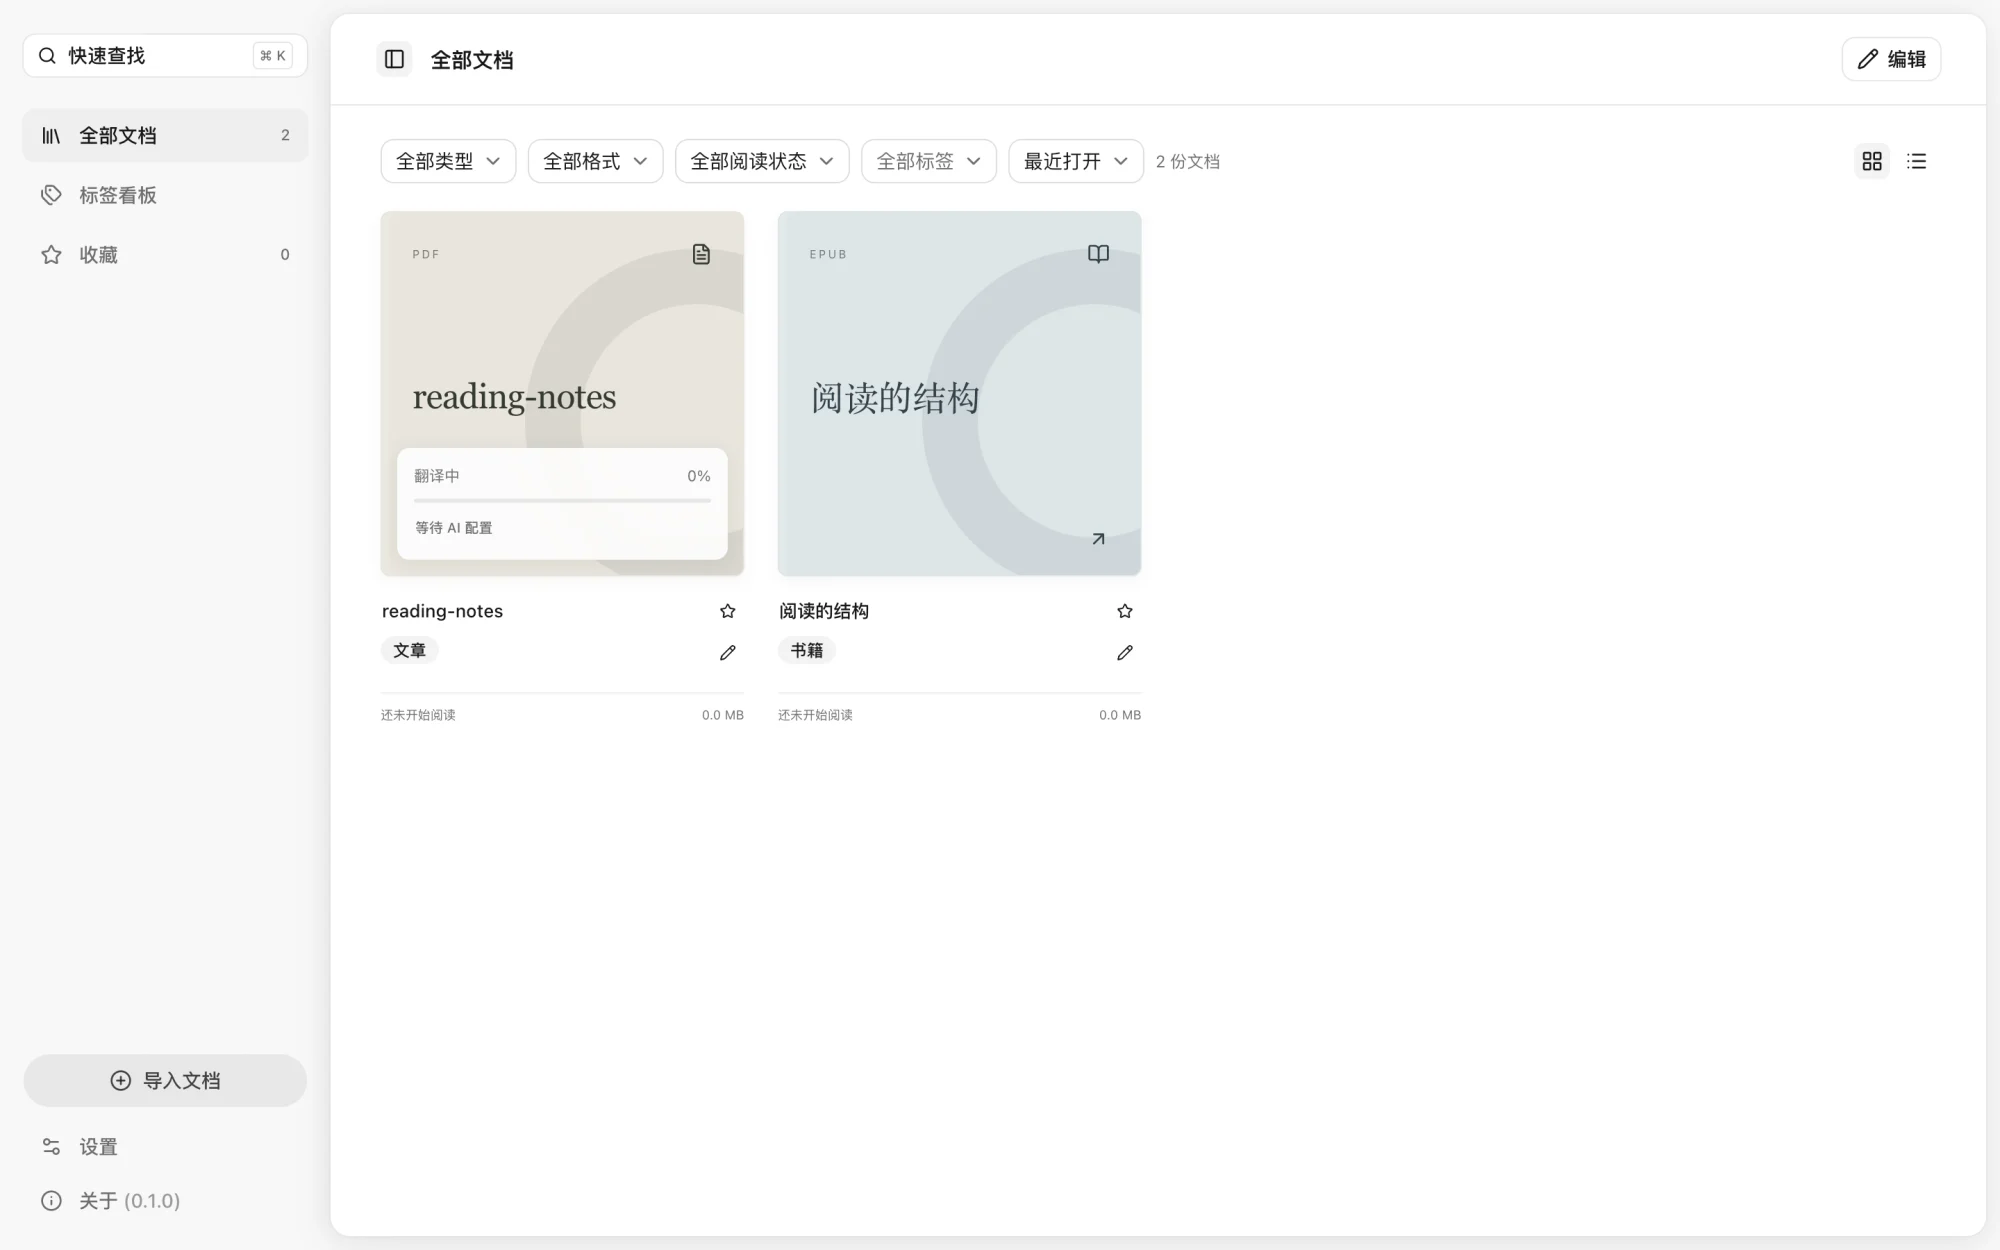Favorite the reading-notes document star
The image size is (2000, 1250).
727,611
